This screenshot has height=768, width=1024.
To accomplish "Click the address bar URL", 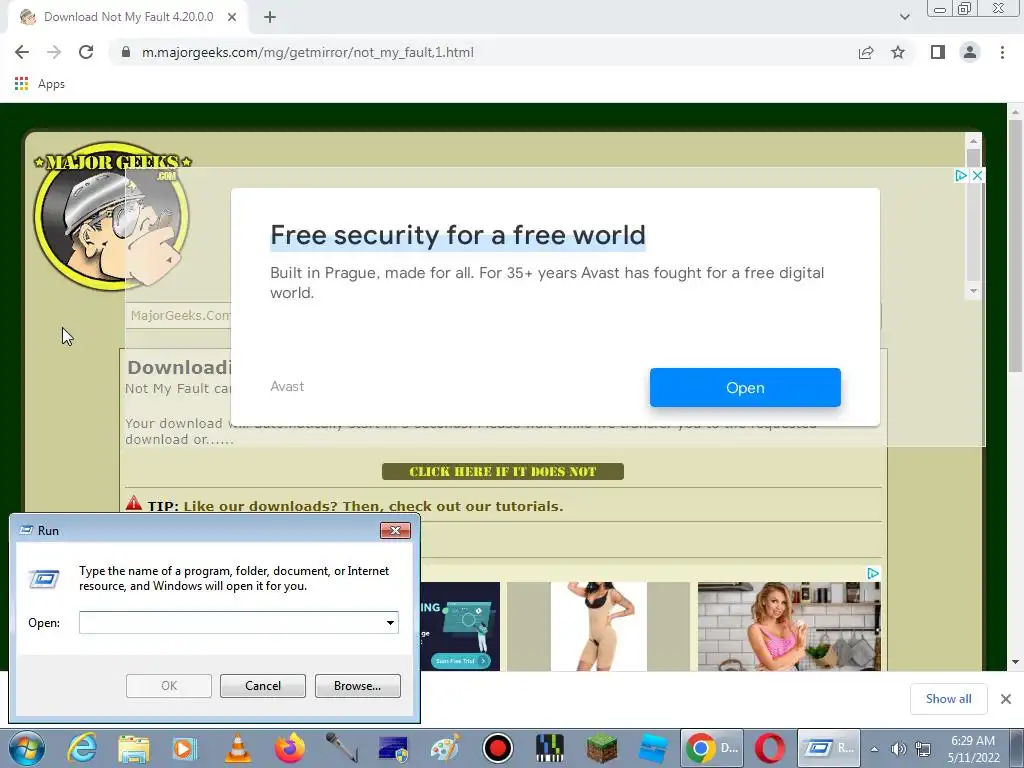I will pyautogui.click(x=308, y=52).
